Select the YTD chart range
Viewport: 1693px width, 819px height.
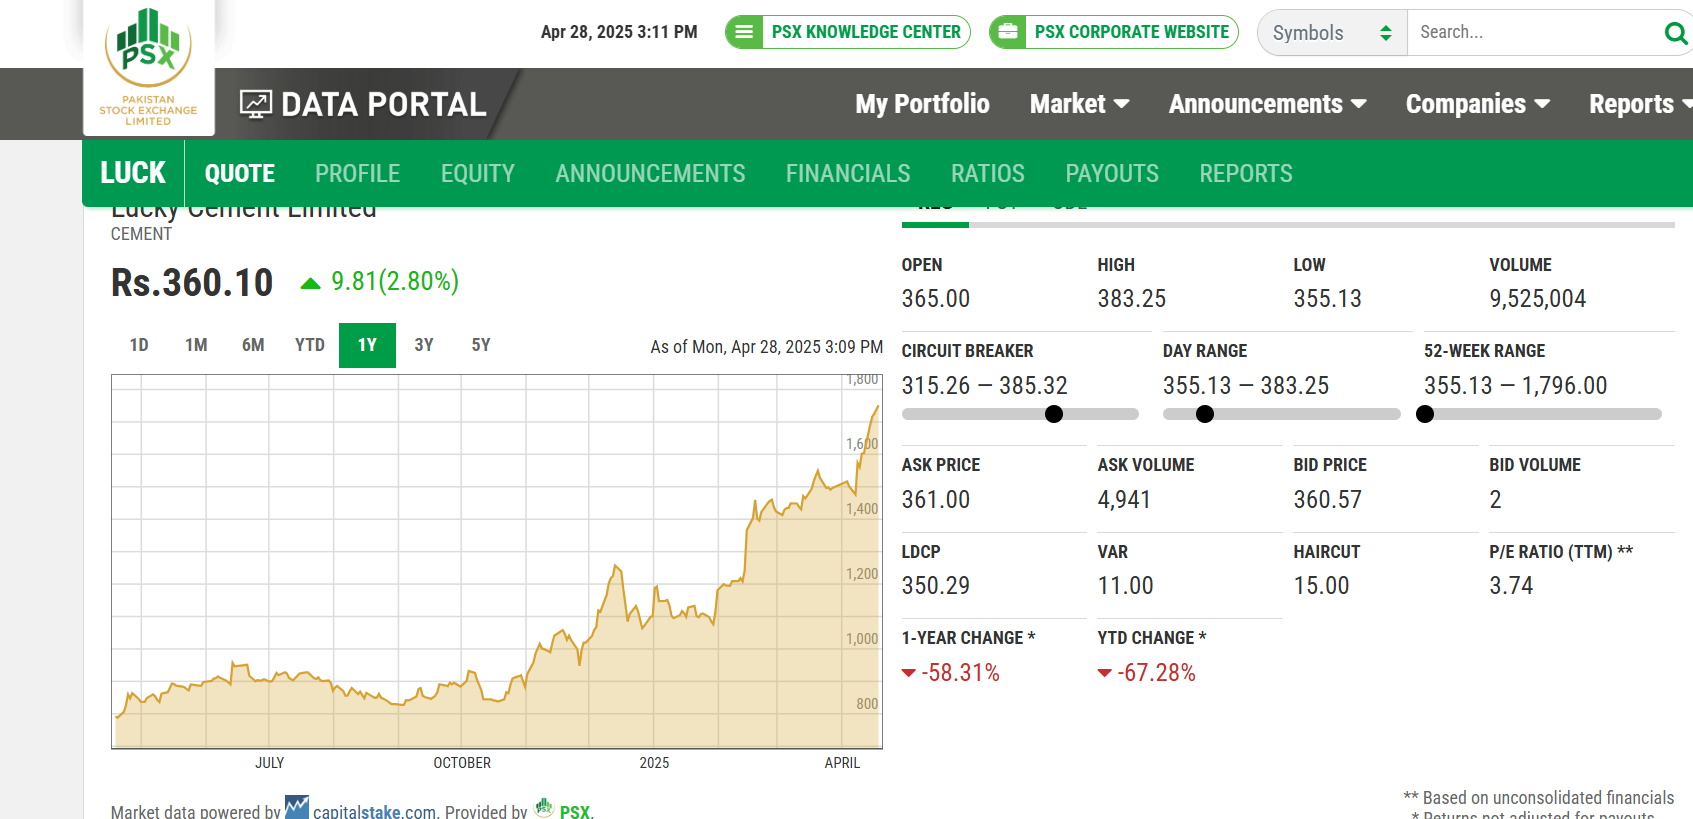[x=310, y=345]
